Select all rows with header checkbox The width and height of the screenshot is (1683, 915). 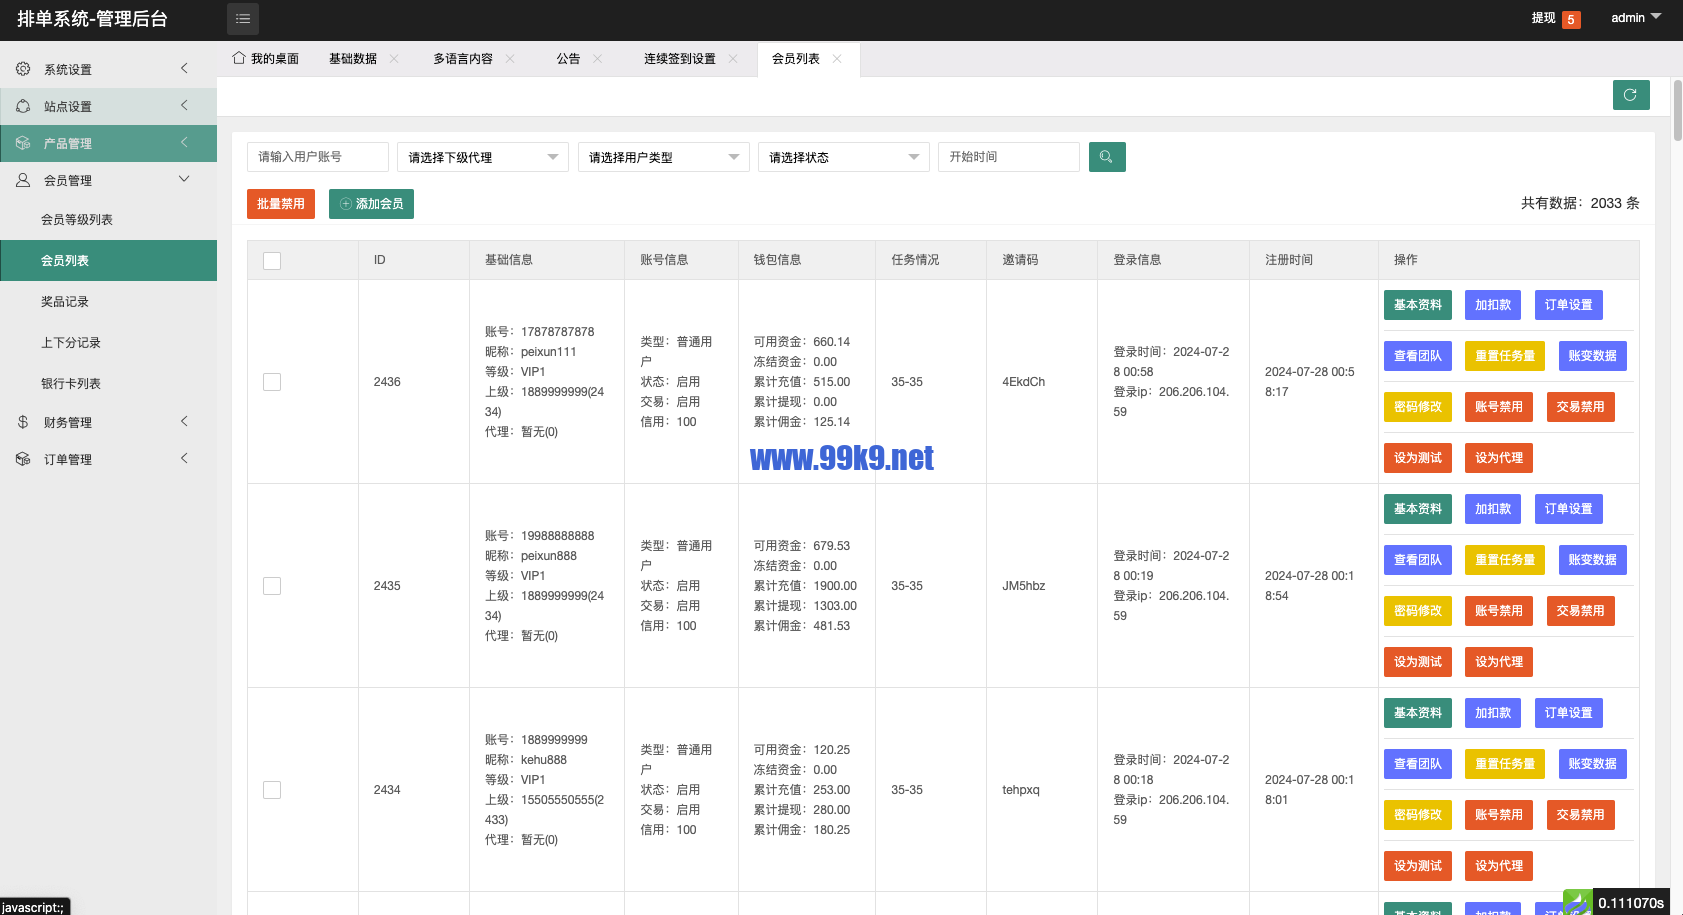click(272, 261)
